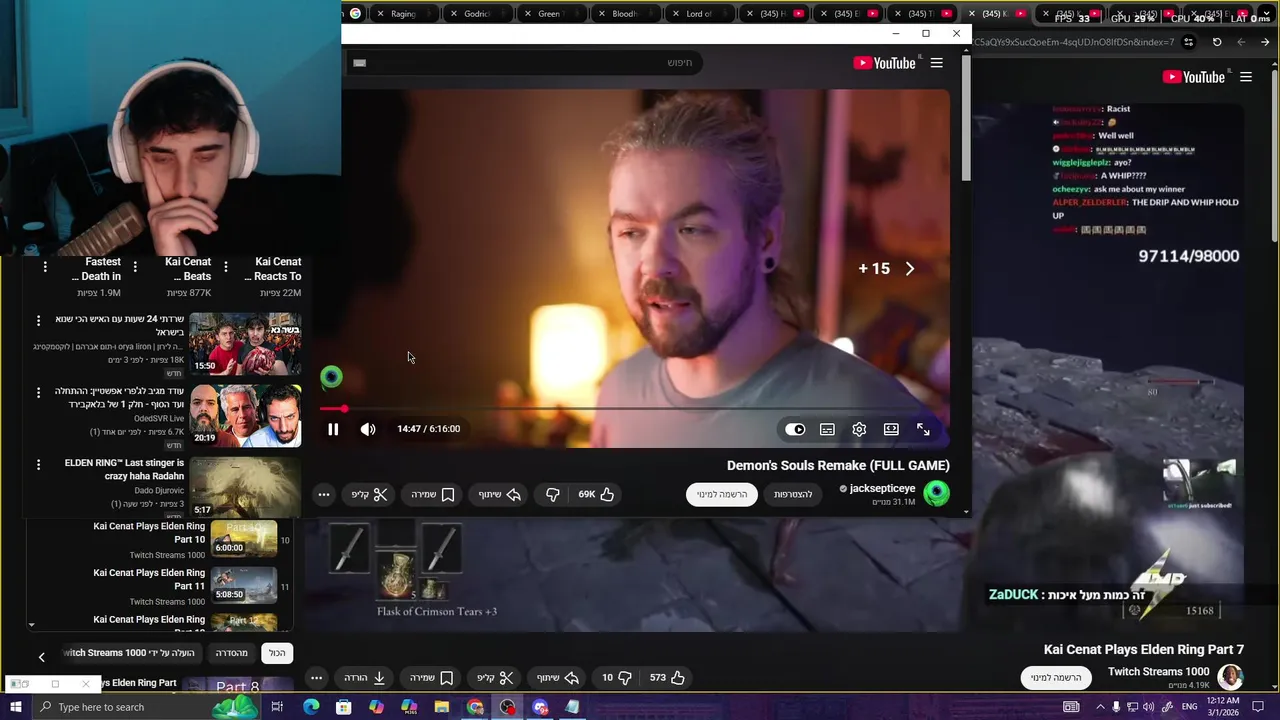This screenshot has height=720, width=1280.
Task: Switch to the Bloodh browser tab
Action: coord(624,14)
